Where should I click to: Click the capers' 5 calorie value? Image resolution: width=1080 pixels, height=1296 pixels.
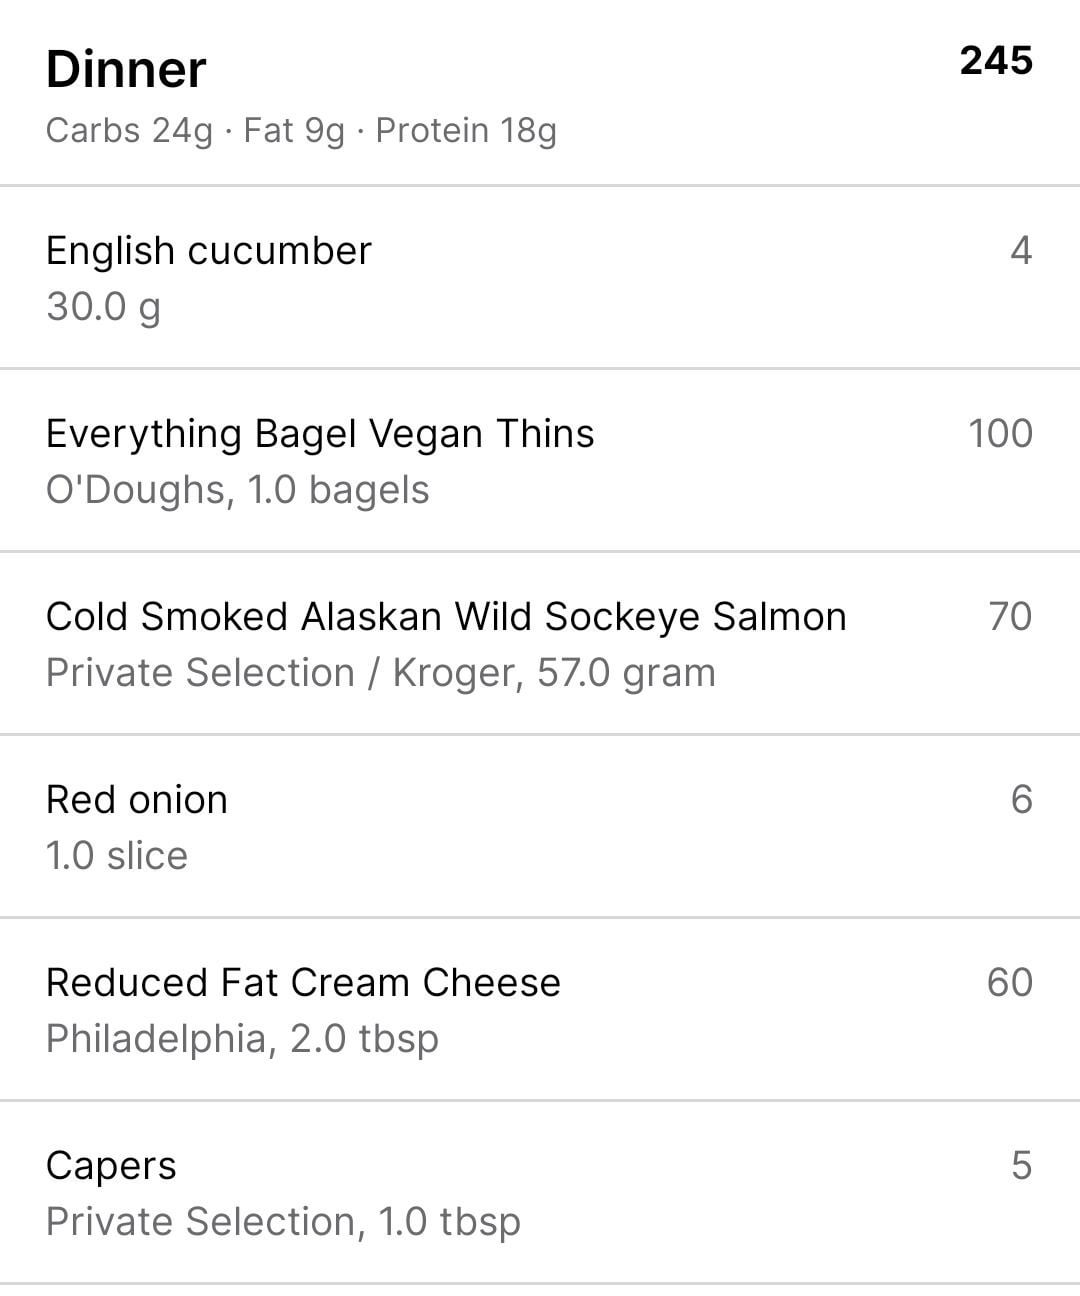(x=1021, y=1166)
